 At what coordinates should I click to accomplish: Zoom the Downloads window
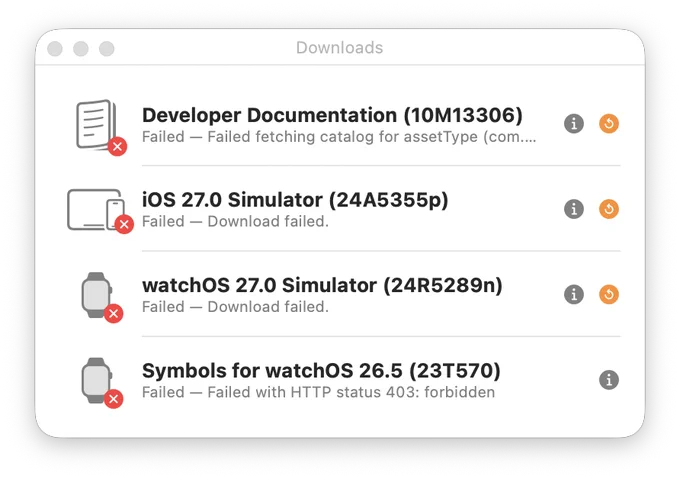point(107,49)
